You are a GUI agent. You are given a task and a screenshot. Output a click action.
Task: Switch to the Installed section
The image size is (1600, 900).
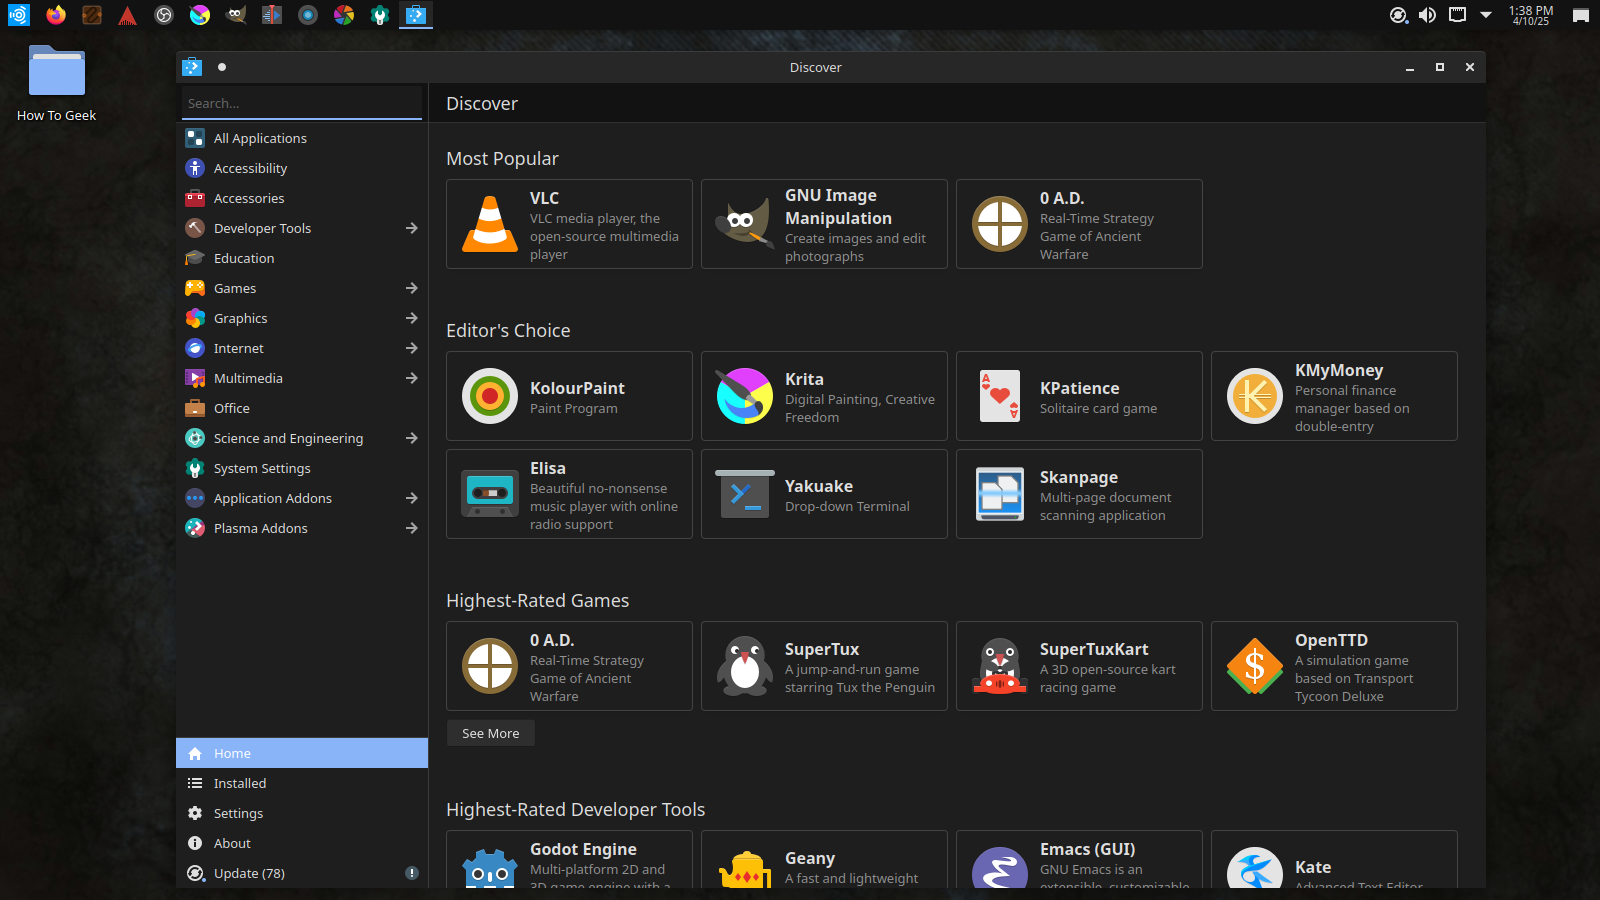click(x=240, y=783)
